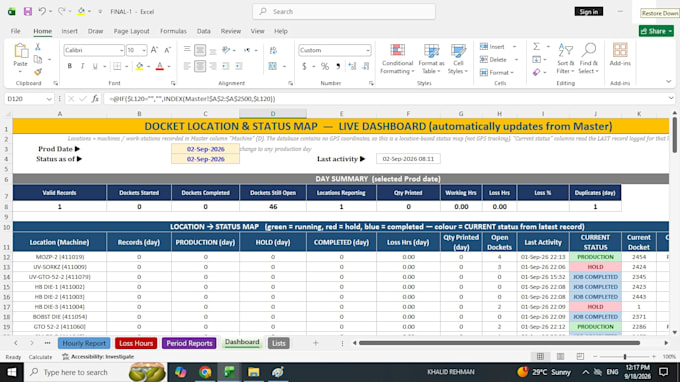
Task: Switch to the Insert ribbon tab
Action: coord(69,31)
